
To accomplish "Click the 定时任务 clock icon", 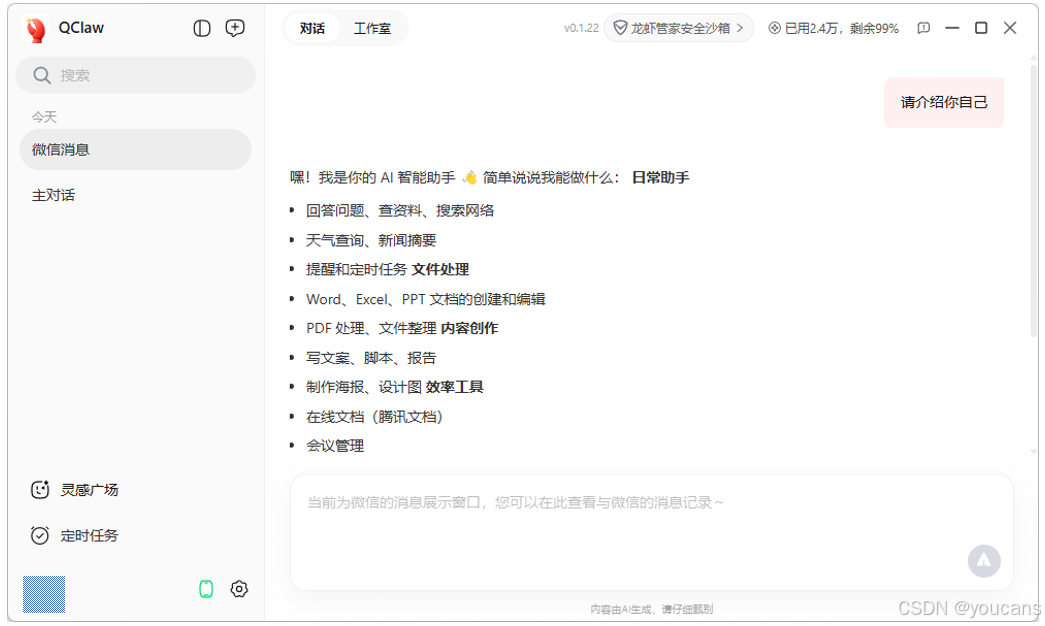I will pyautogui.click(x=40, y=535).
